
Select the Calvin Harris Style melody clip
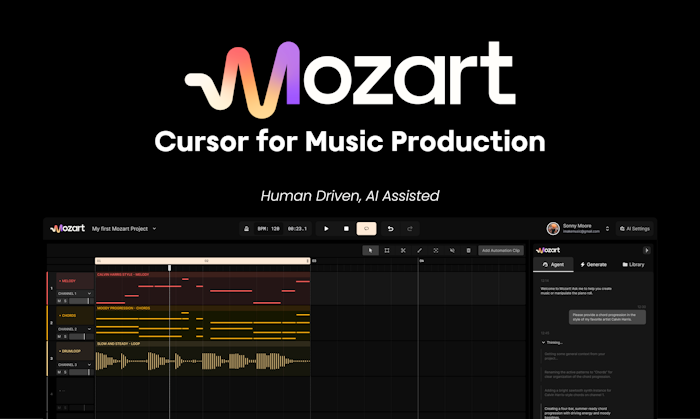203,288
